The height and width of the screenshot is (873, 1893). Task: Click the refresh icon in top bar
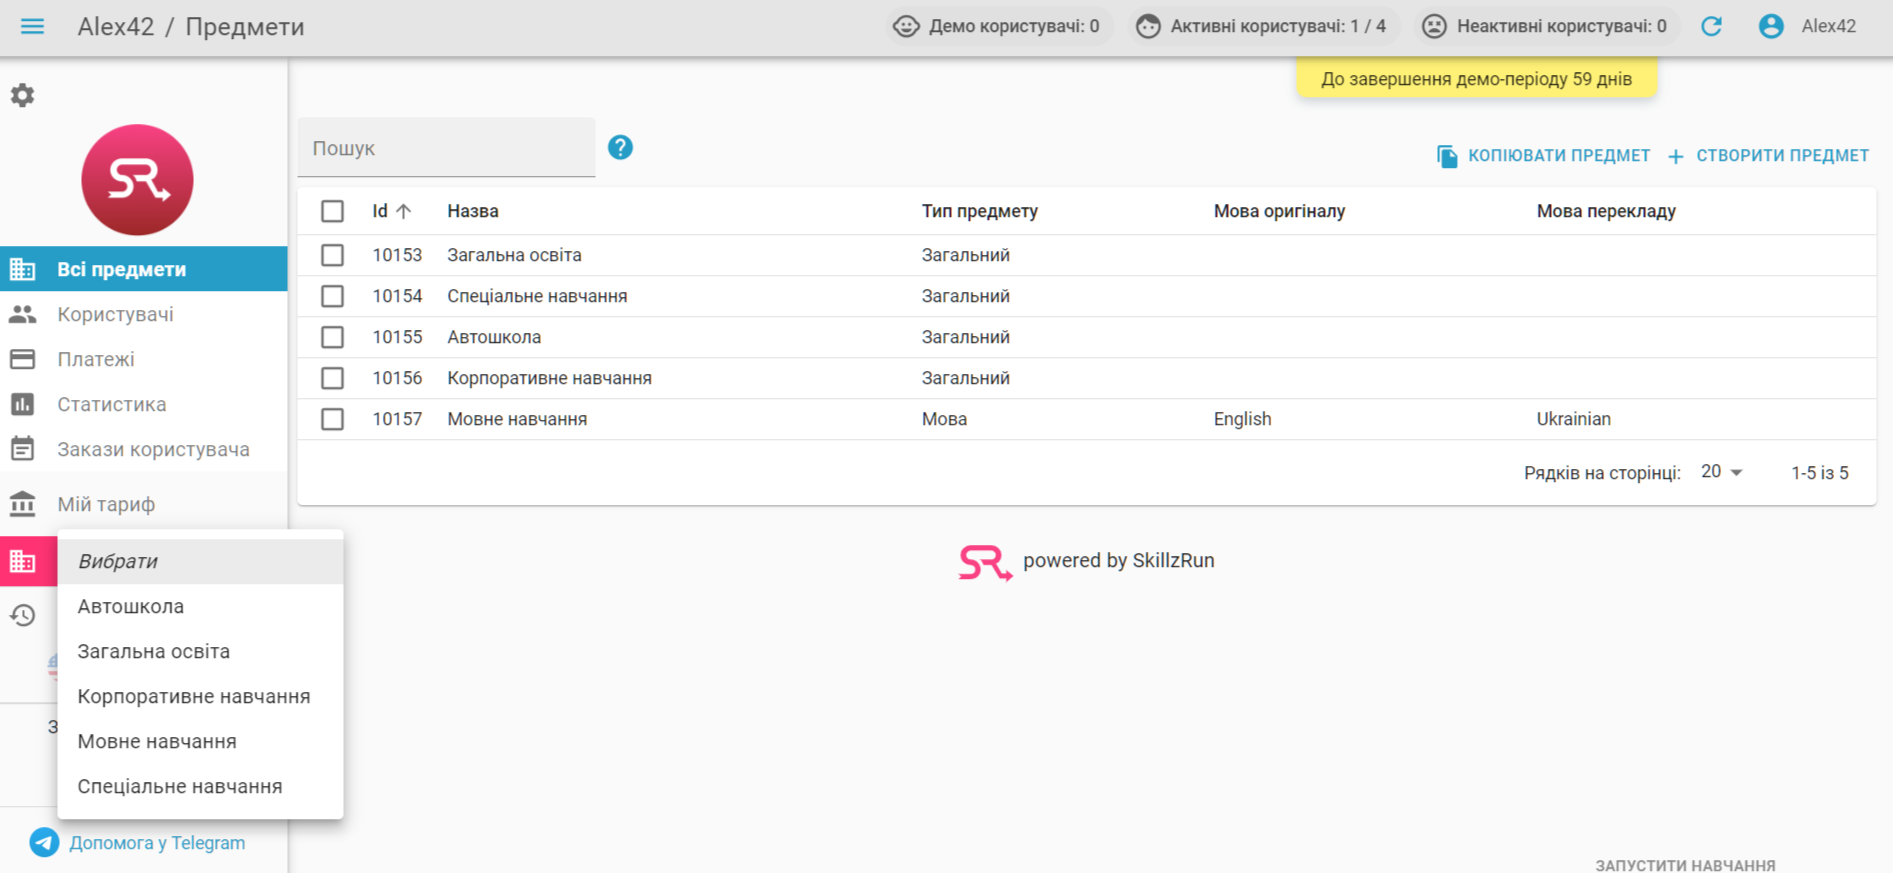pyautogui.click(x=1711, y=26)
